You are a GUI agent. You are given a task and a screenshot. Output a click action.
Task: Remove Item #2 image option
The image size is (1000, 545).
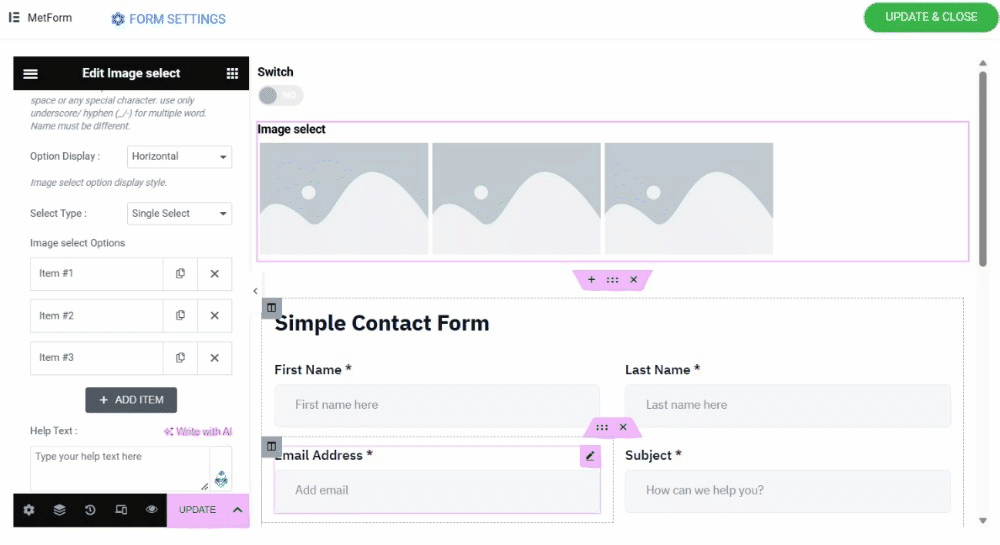click(x=214, y=316)
